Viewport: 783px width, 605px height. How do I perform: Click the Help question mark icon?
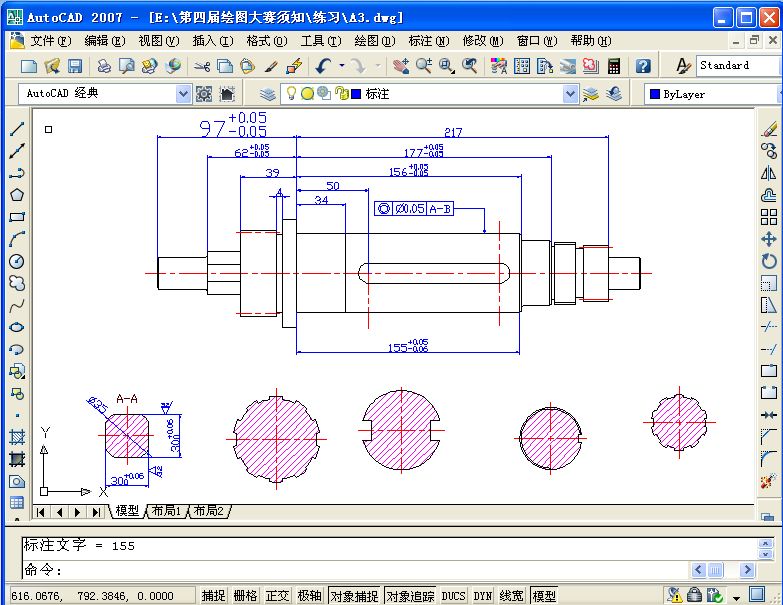point(643,66)
